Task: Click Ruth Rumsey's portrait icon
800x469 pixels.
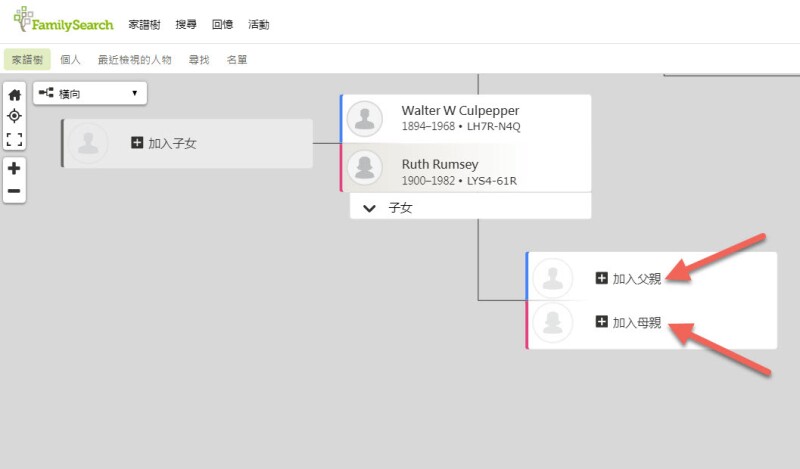Action: [365, 167]
